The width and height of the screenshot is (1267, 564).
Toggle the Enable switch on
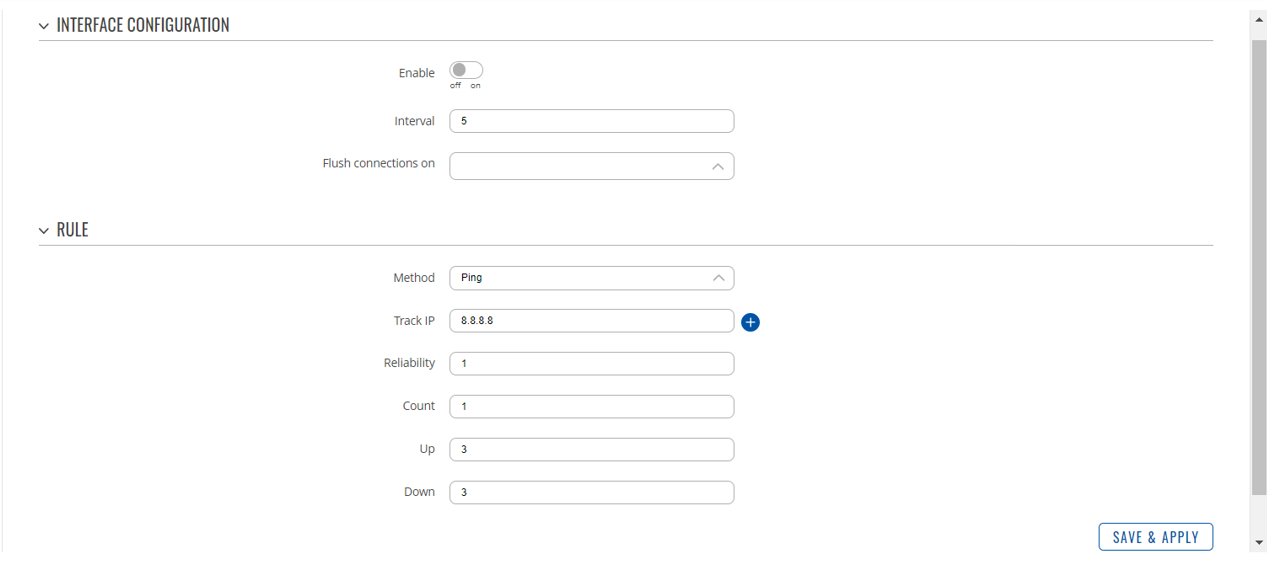pyautogui.click(x=466, y=70)
